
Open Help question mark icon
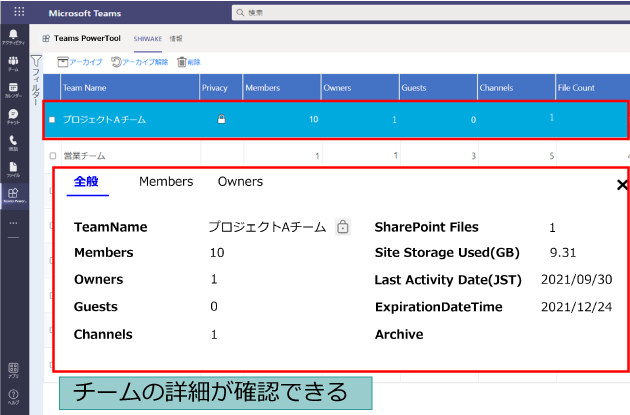tap(13, 397)
